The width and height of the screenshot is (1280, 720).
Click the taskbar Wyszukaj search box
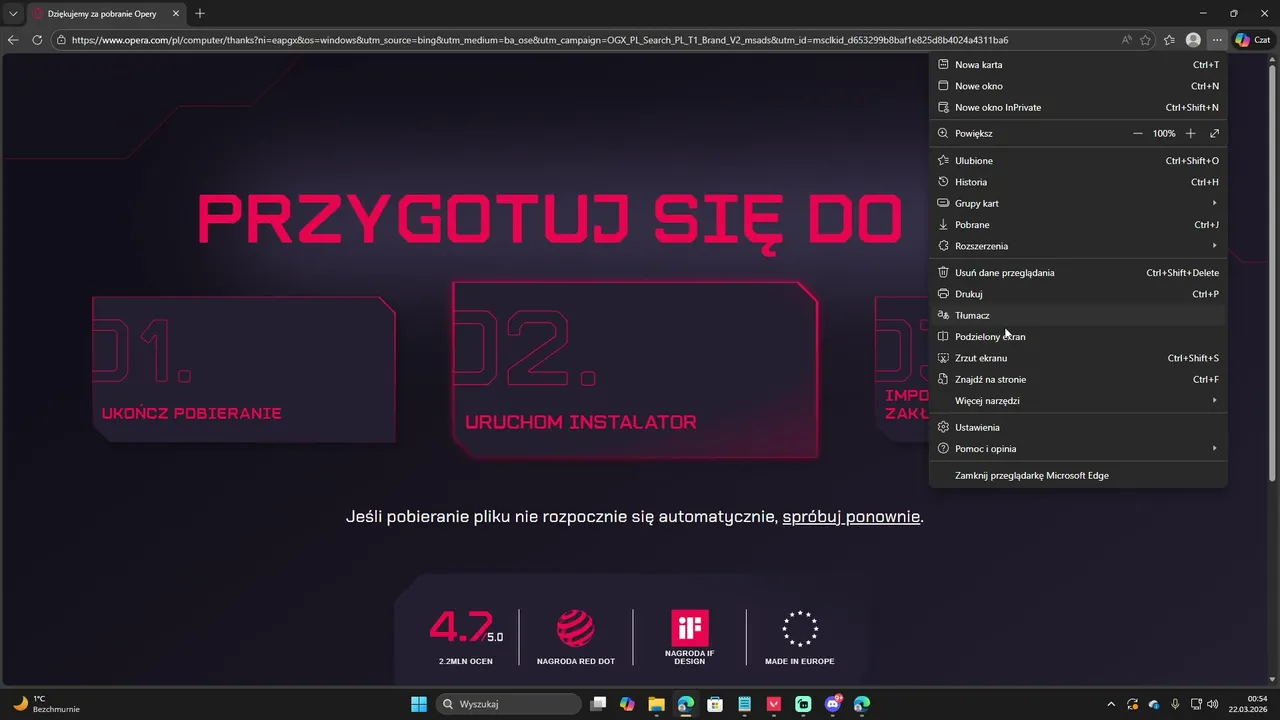507,704
